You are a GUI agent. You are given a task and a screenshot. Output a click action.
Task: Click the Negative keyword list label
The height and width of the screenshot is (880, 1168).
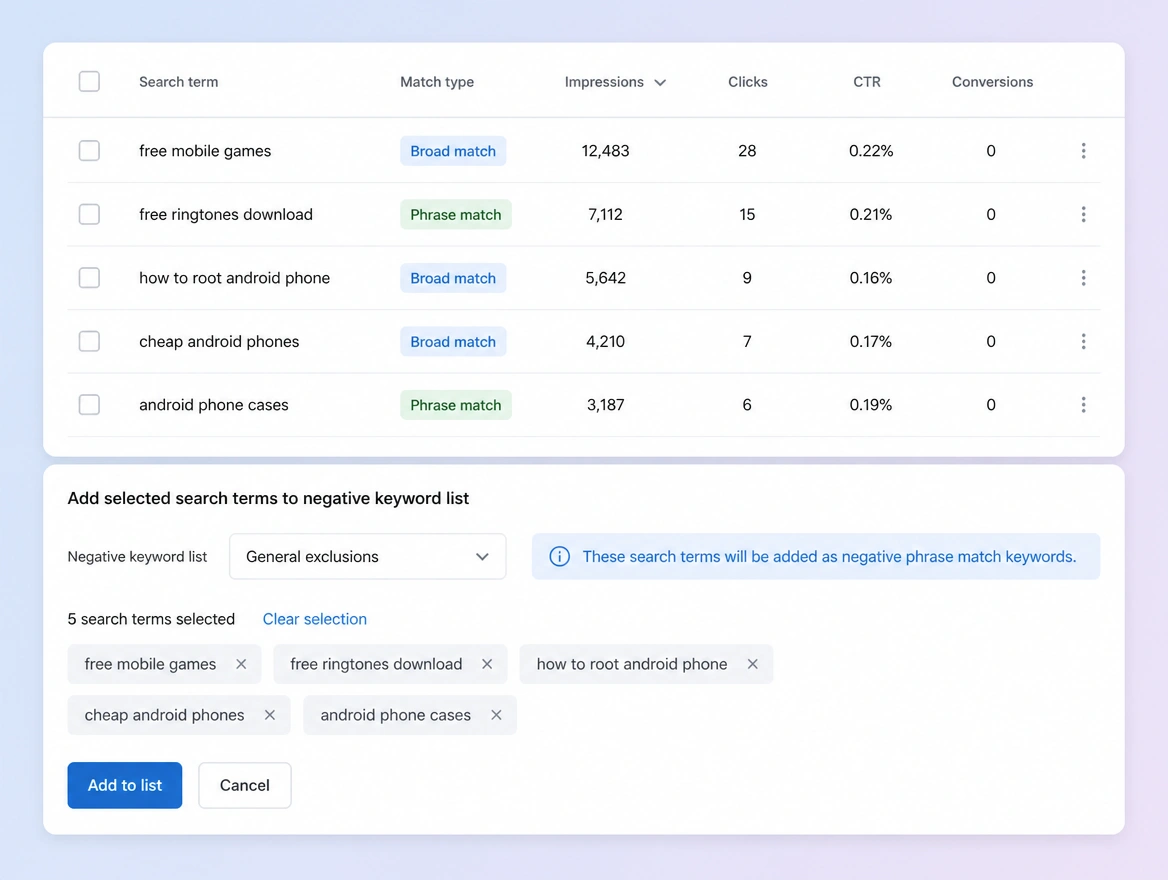pyautogui.click(x=137, y=557)
